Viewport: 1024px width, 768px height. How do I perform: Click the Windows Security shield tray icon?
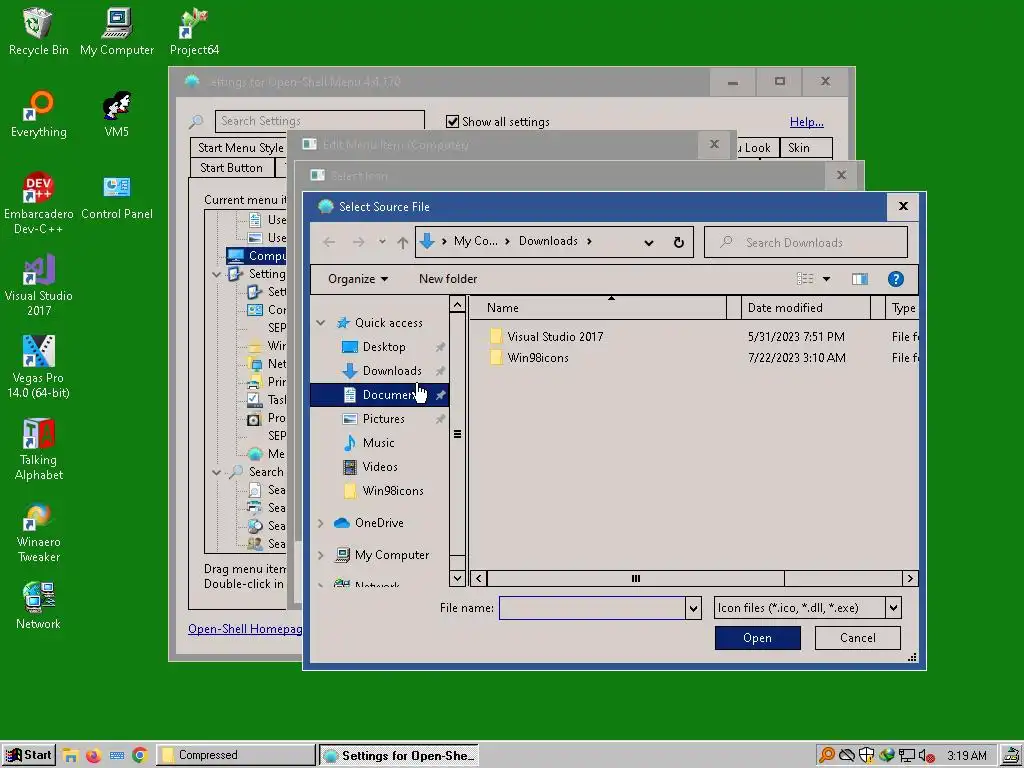(x=867, y=756)
